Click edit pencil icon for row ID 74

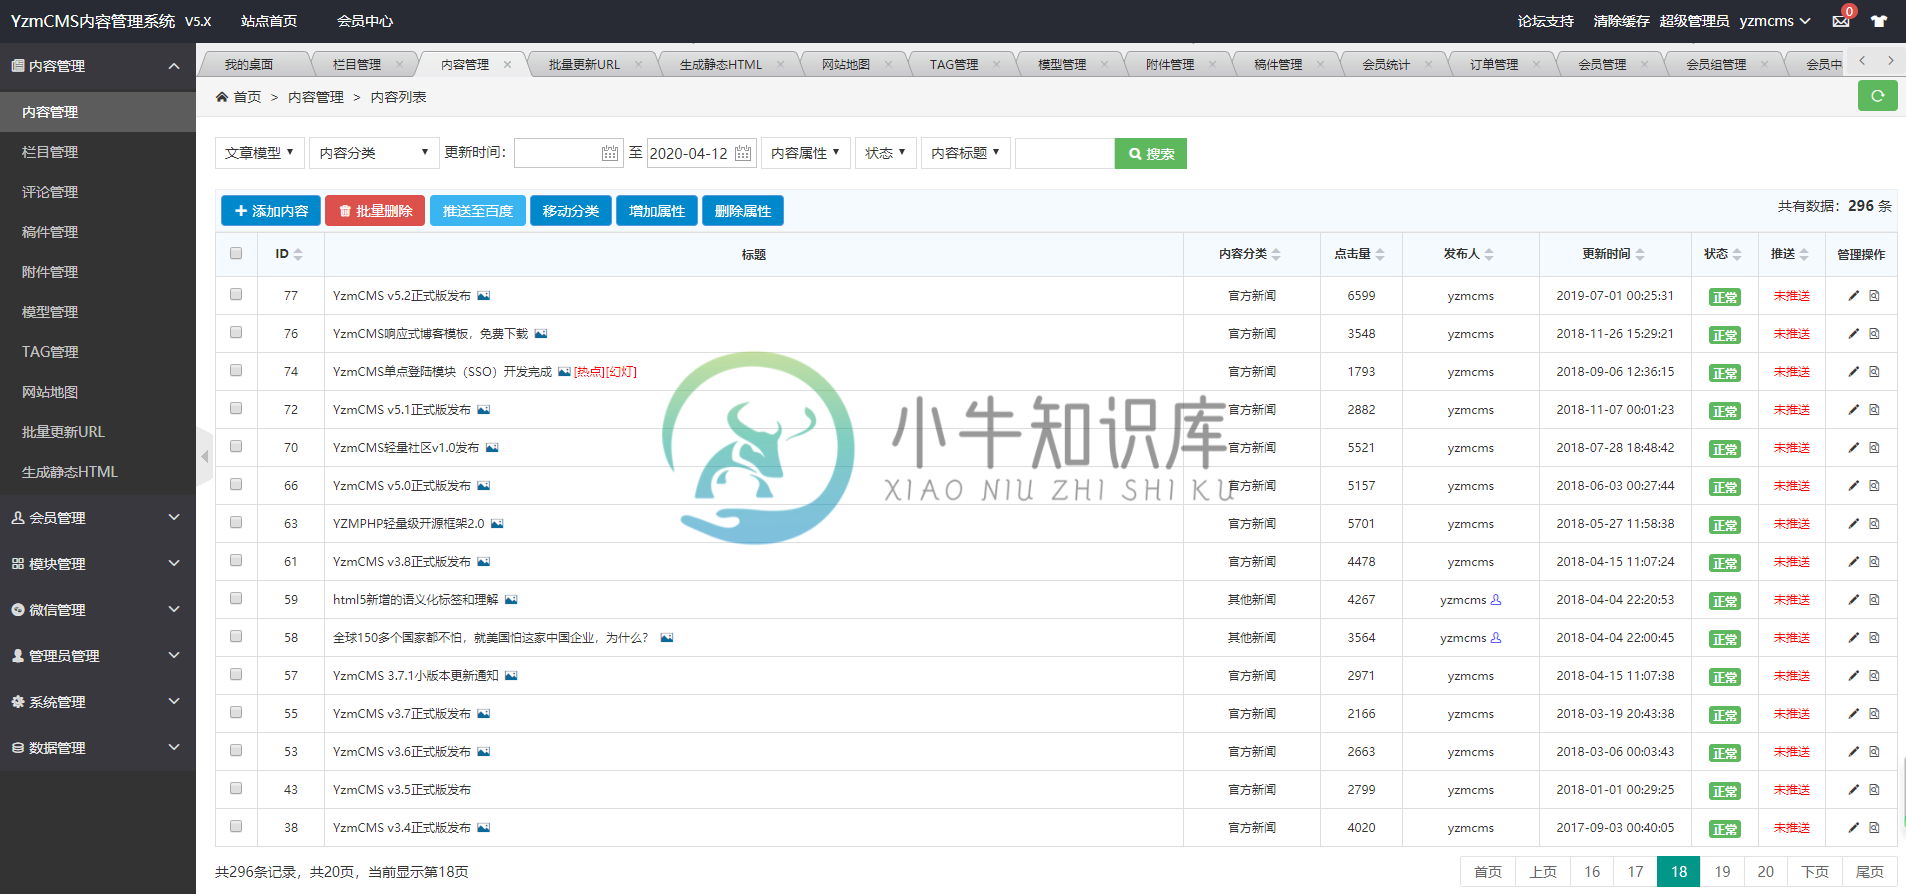click(1853, 372)
